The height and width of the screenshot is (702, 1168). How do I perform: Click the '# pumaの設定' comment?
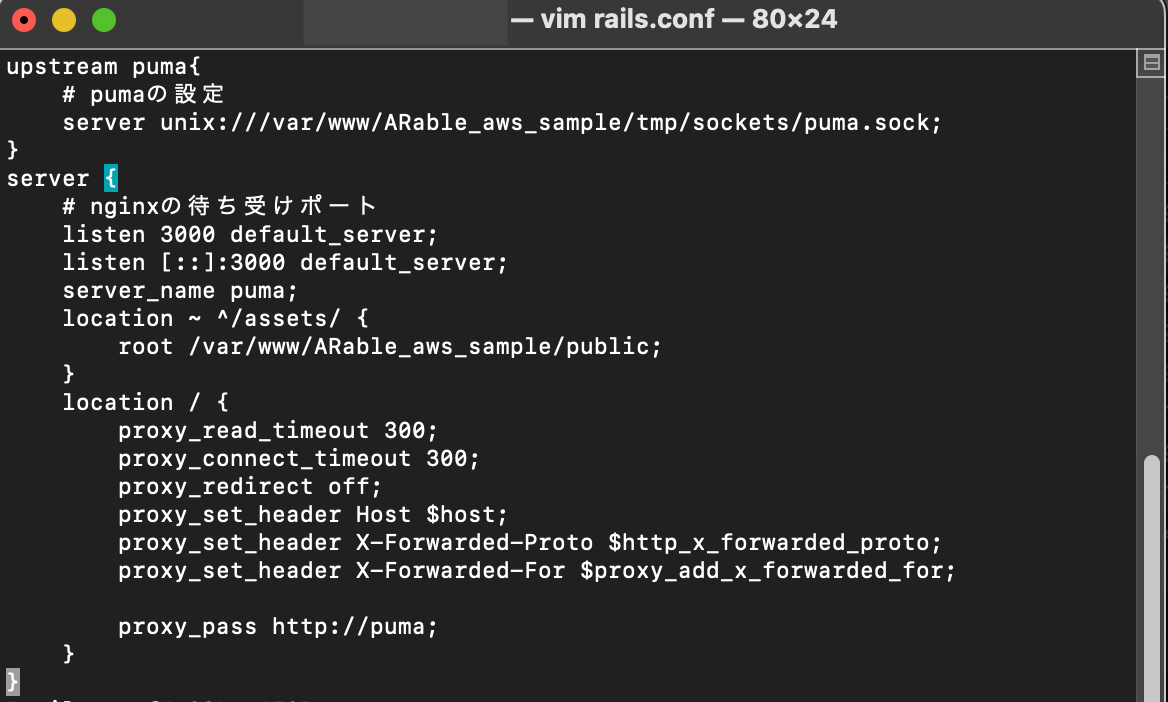[143, 95]
